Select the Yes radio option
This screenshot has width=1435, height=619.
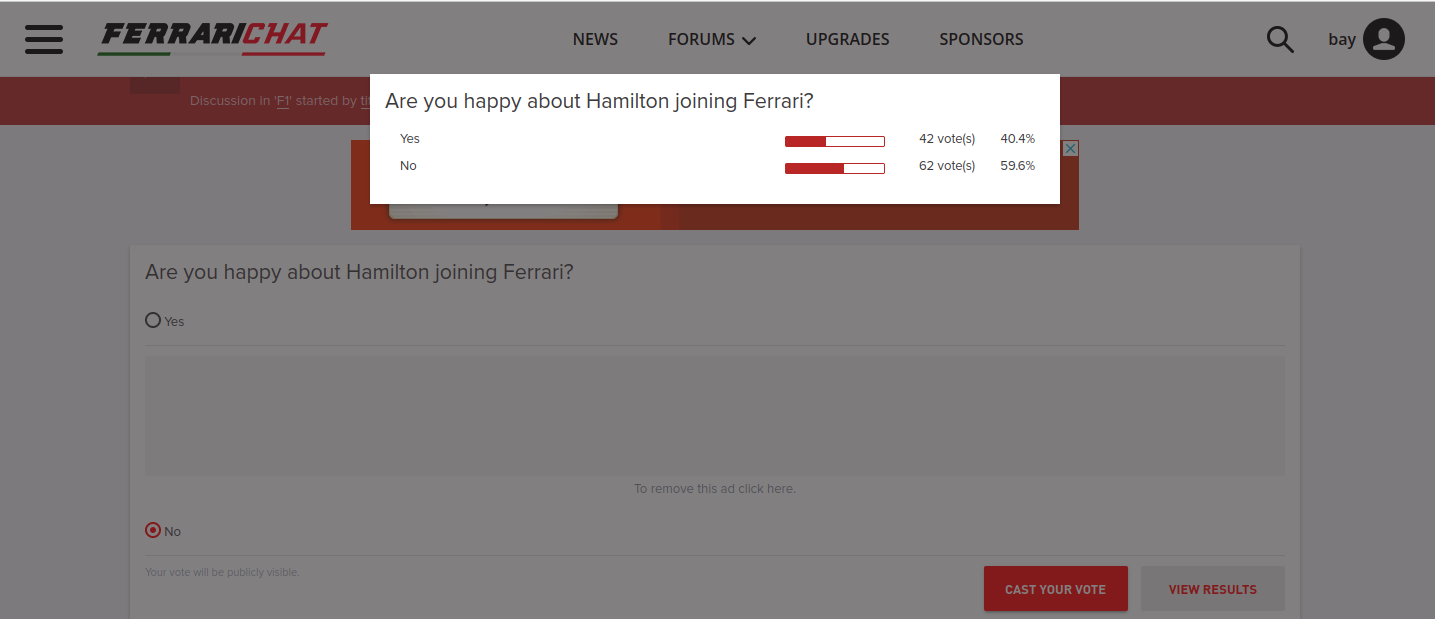153,320
